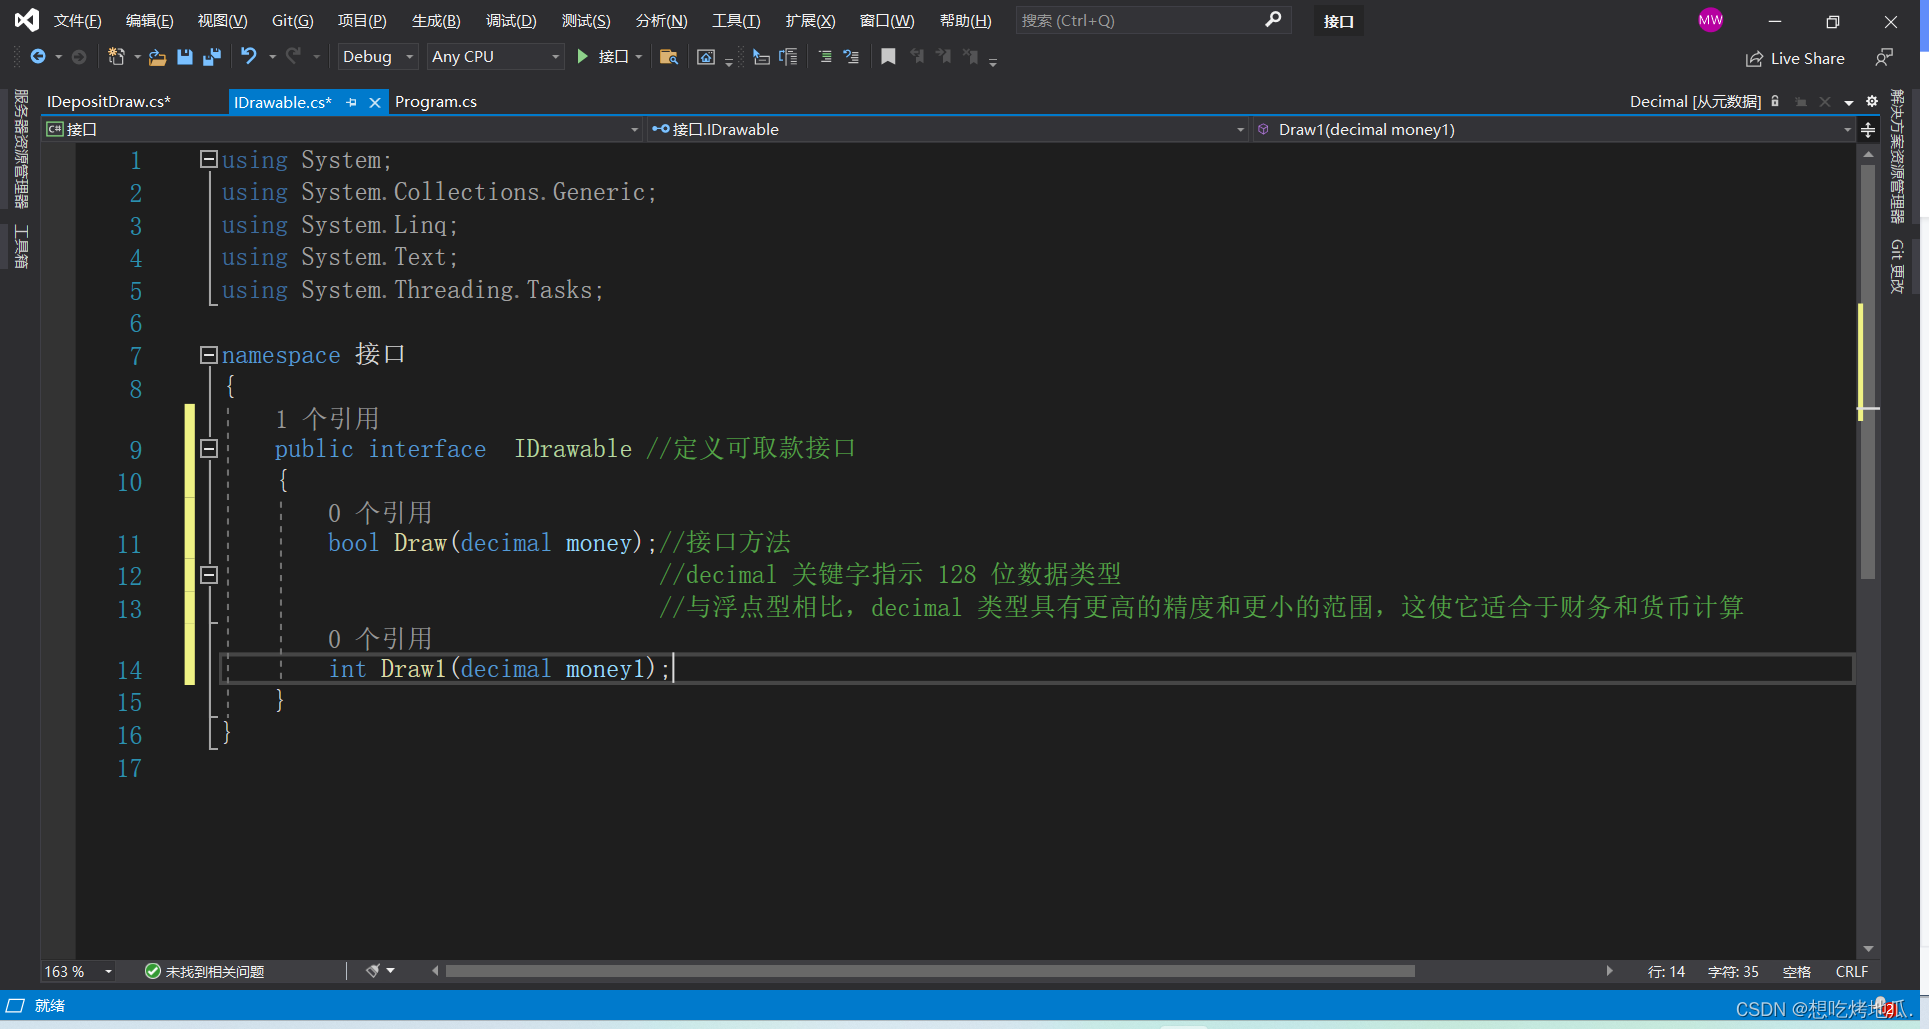Switch to the Program.cs tab

437,101
